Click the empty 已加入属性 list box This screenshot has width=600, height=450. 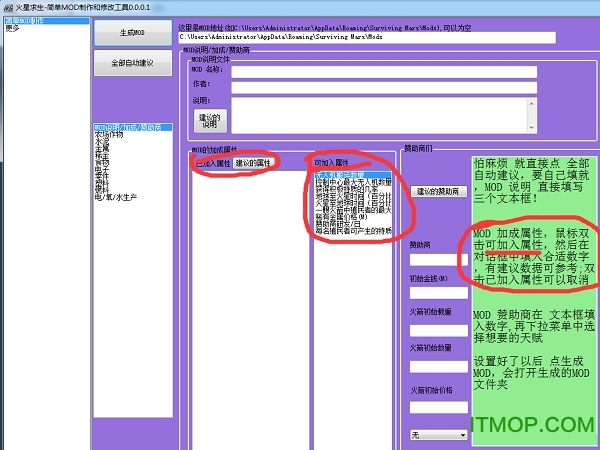pyautogui.click(x=250, y=310)
